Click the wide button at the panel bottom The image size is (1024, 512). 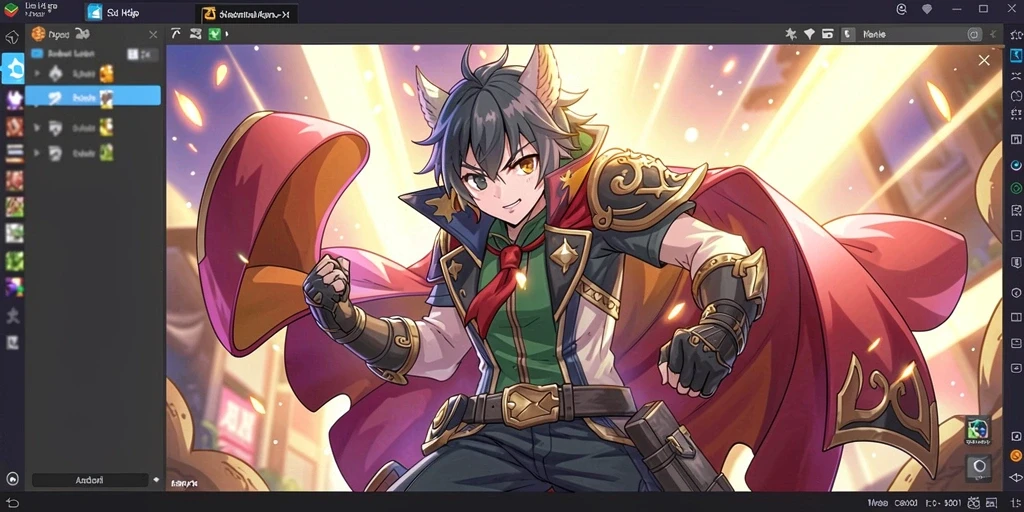click(x=90, y=480)
